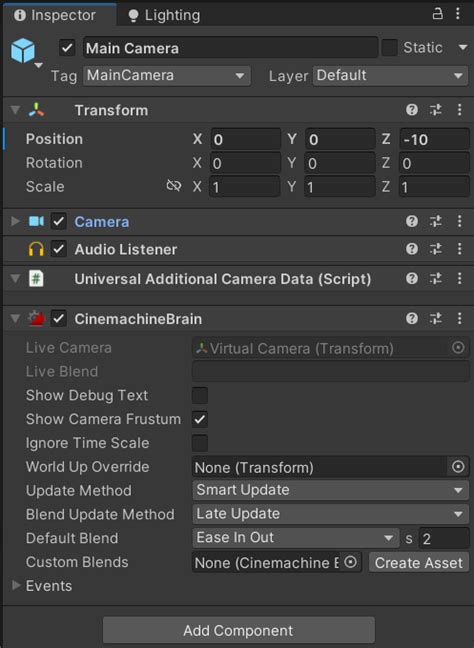Click the Default Blend seconds field
Viewport: 474px width, 648px height.
point(444,538)
